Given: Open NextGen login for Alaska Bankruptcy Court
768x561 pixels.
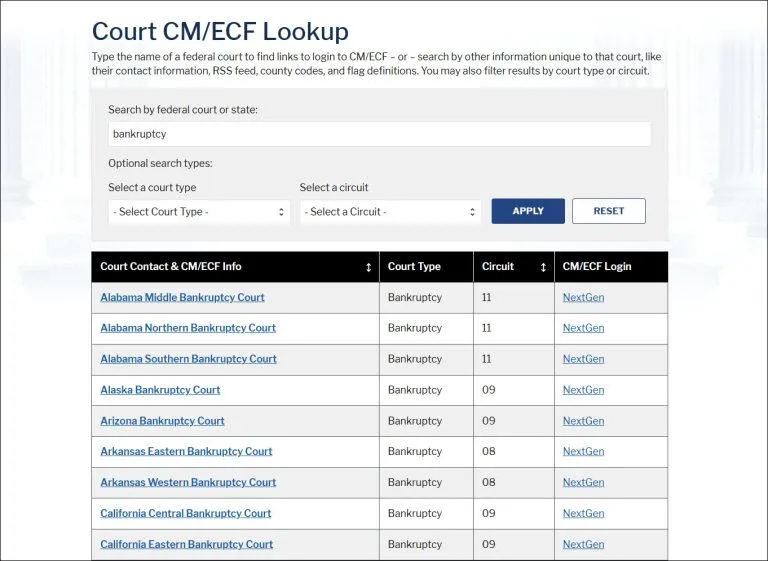Looking at the screenshot, I should pos(583,390).
